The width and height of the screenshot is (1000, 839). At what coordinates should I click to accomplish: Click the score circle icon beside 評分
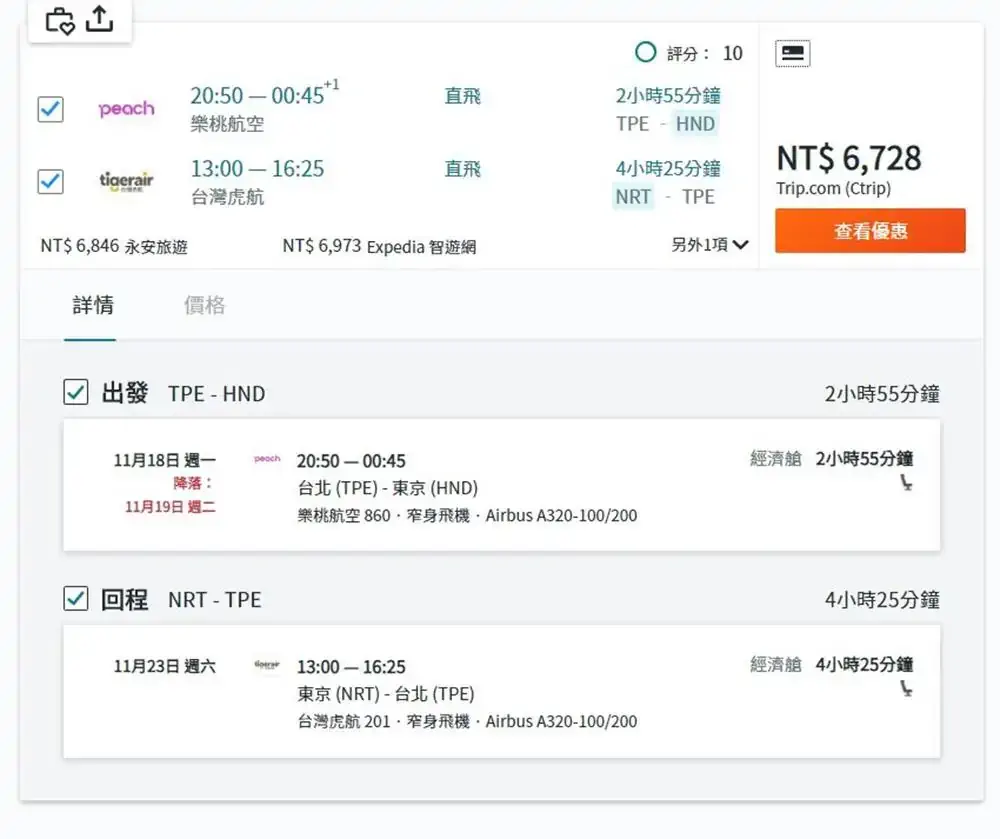[645, 52]
